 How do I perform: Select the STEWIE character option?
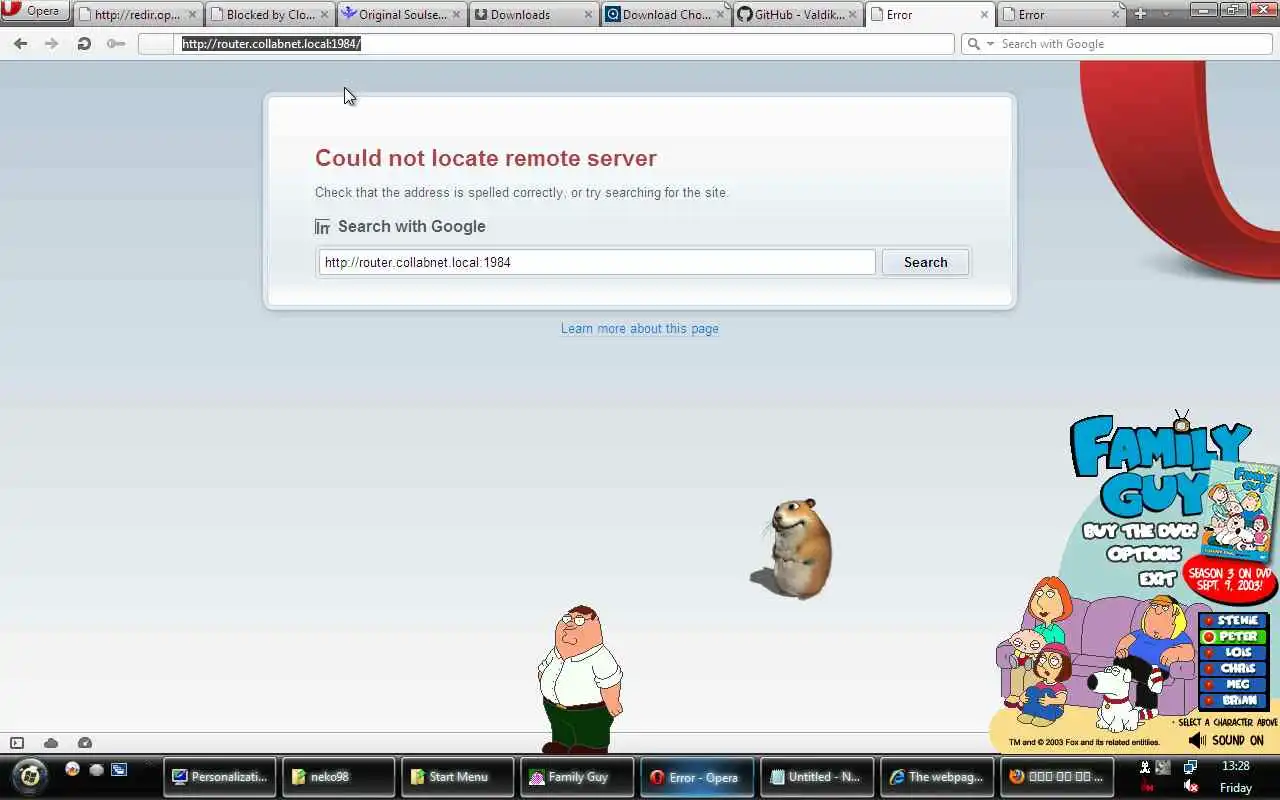coord(1232,620)
